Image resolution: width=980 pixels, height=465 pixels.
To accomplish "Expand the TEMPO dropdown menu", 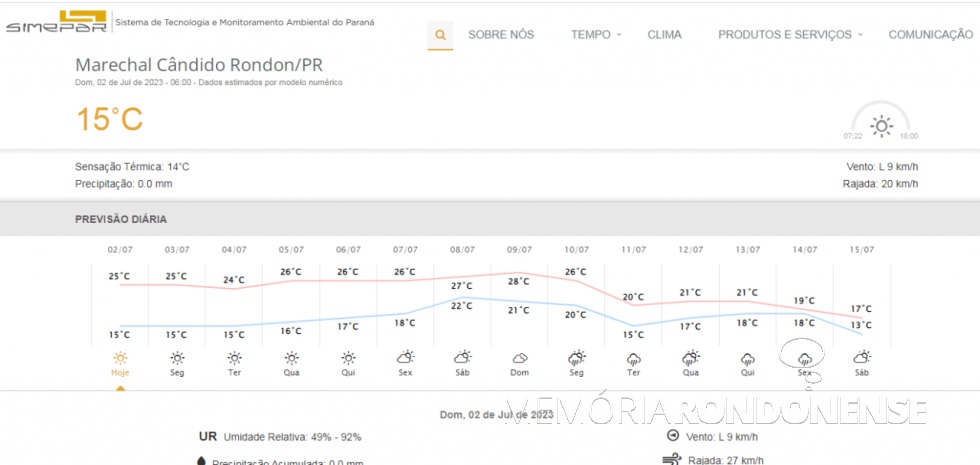I will coord(596,35).
